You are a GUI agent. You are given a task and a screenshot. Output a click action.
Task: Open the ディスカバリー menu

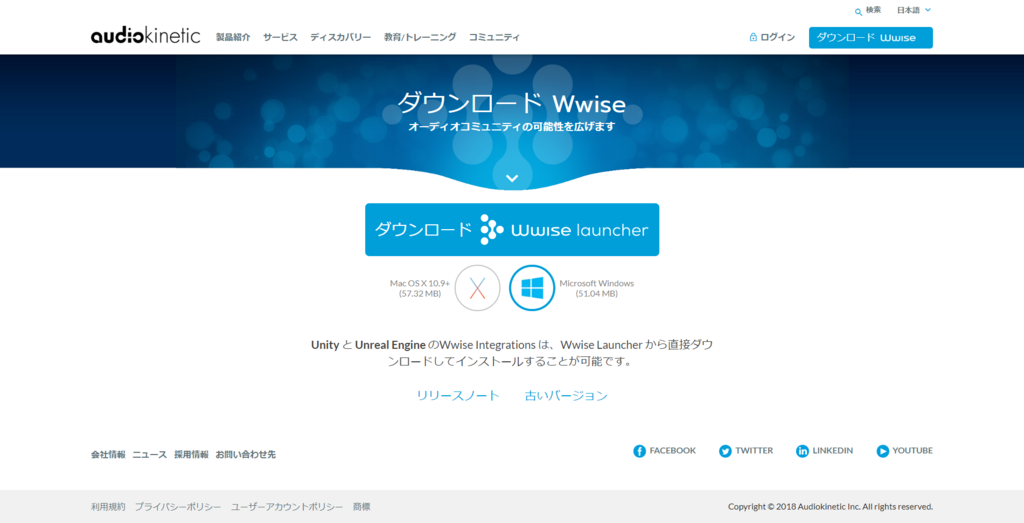(340, 37)
